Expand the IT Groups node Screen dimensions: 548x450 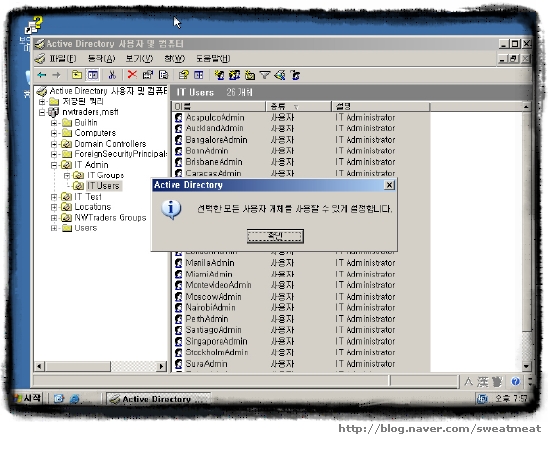point(67,175)
